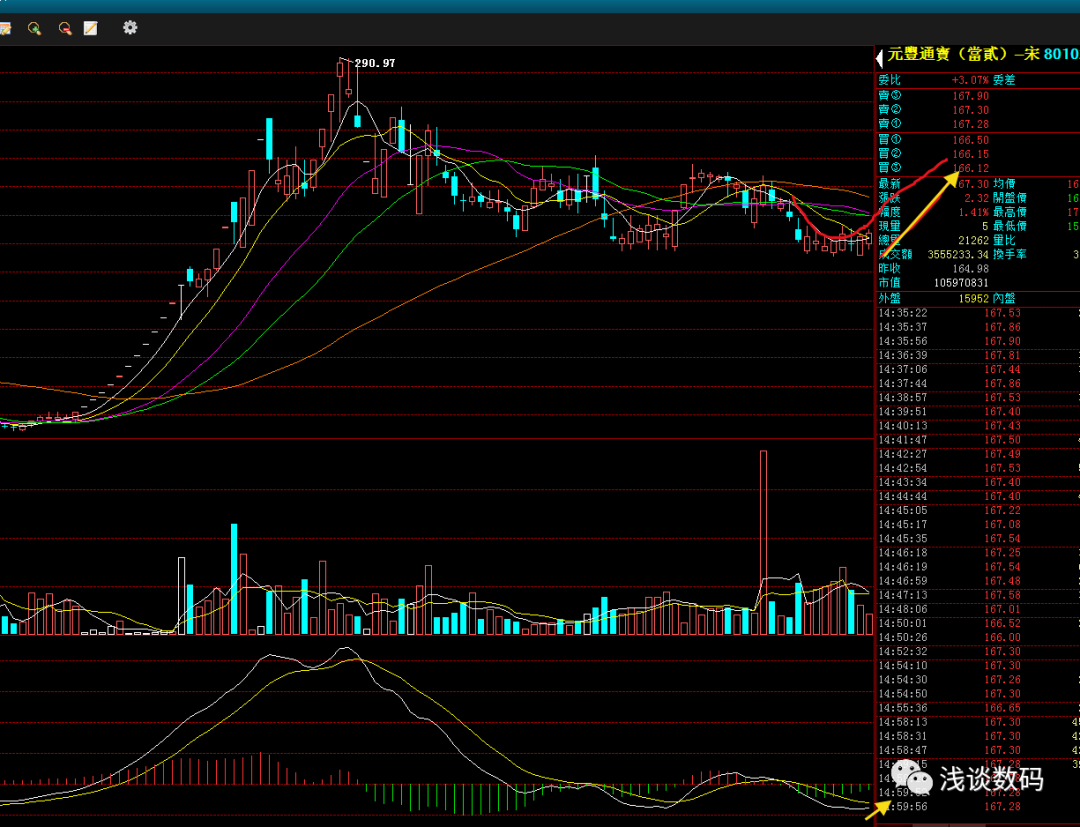Select sell level 1 price 167.28
The width and height of the screenshot is (1080, 827).
point(970,124)
